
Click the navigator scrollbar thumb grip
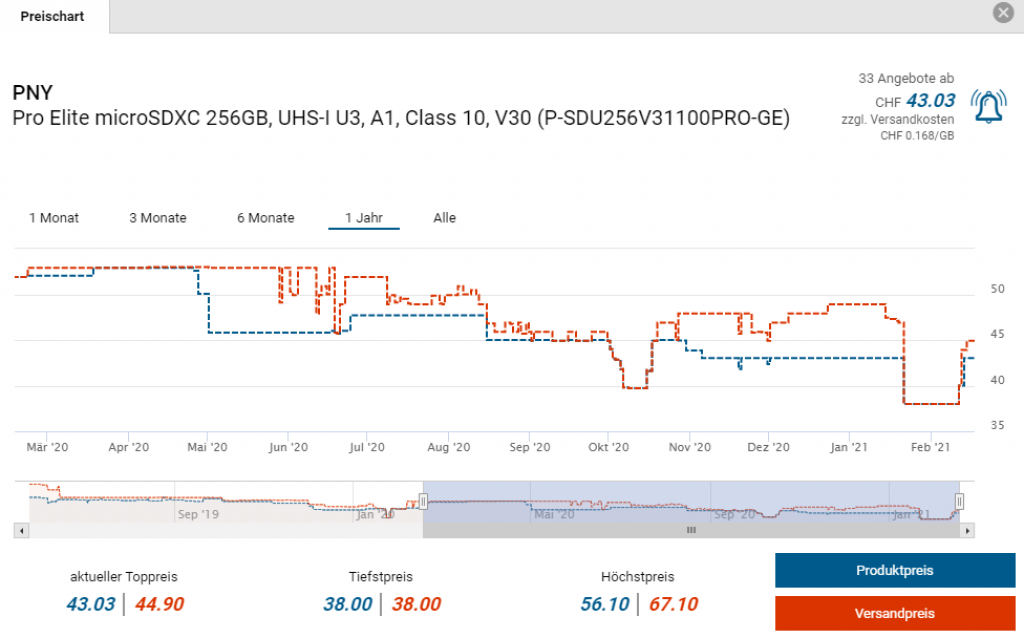690,531
